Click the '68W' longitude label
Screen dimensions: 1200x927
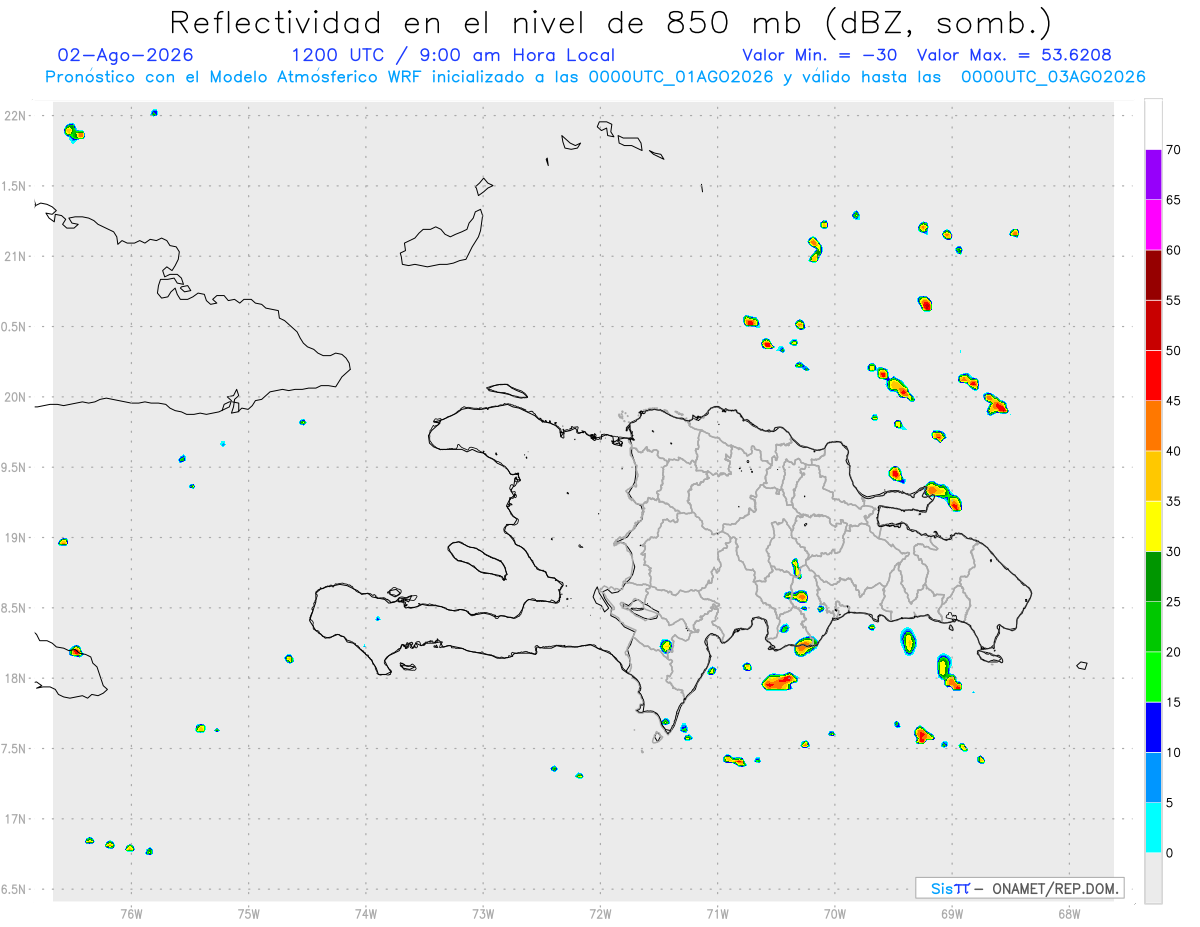(1068, 912)
